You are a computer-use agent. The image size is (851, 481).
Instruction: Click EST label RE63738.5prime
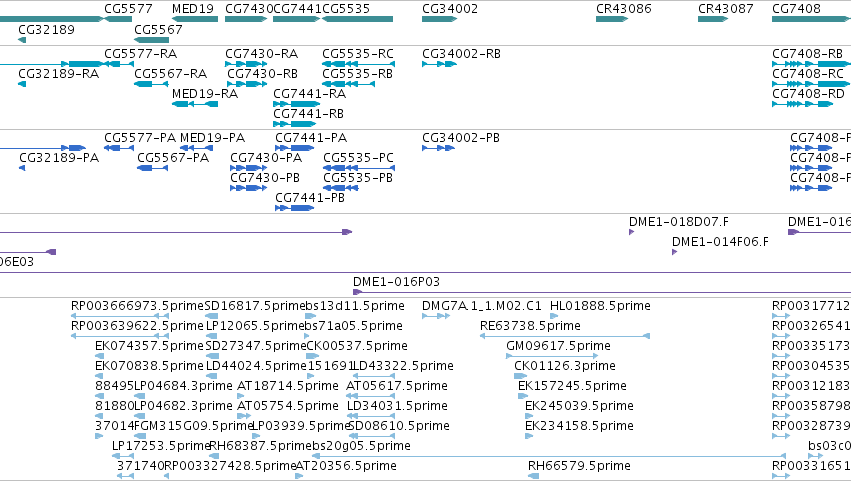coord(530,326)
